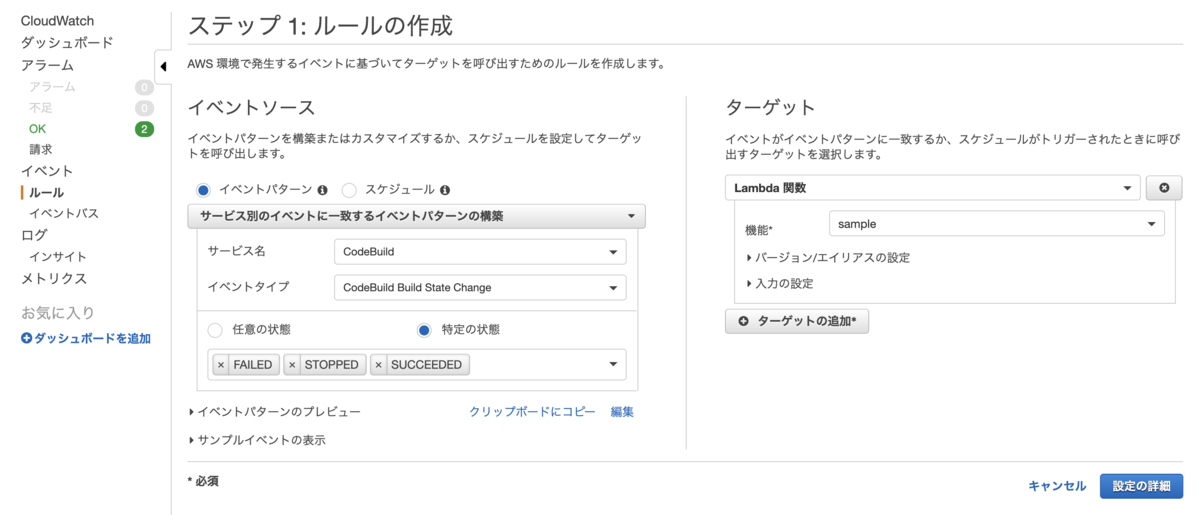Click info icon next to スケジュール

tap(445, 190)
